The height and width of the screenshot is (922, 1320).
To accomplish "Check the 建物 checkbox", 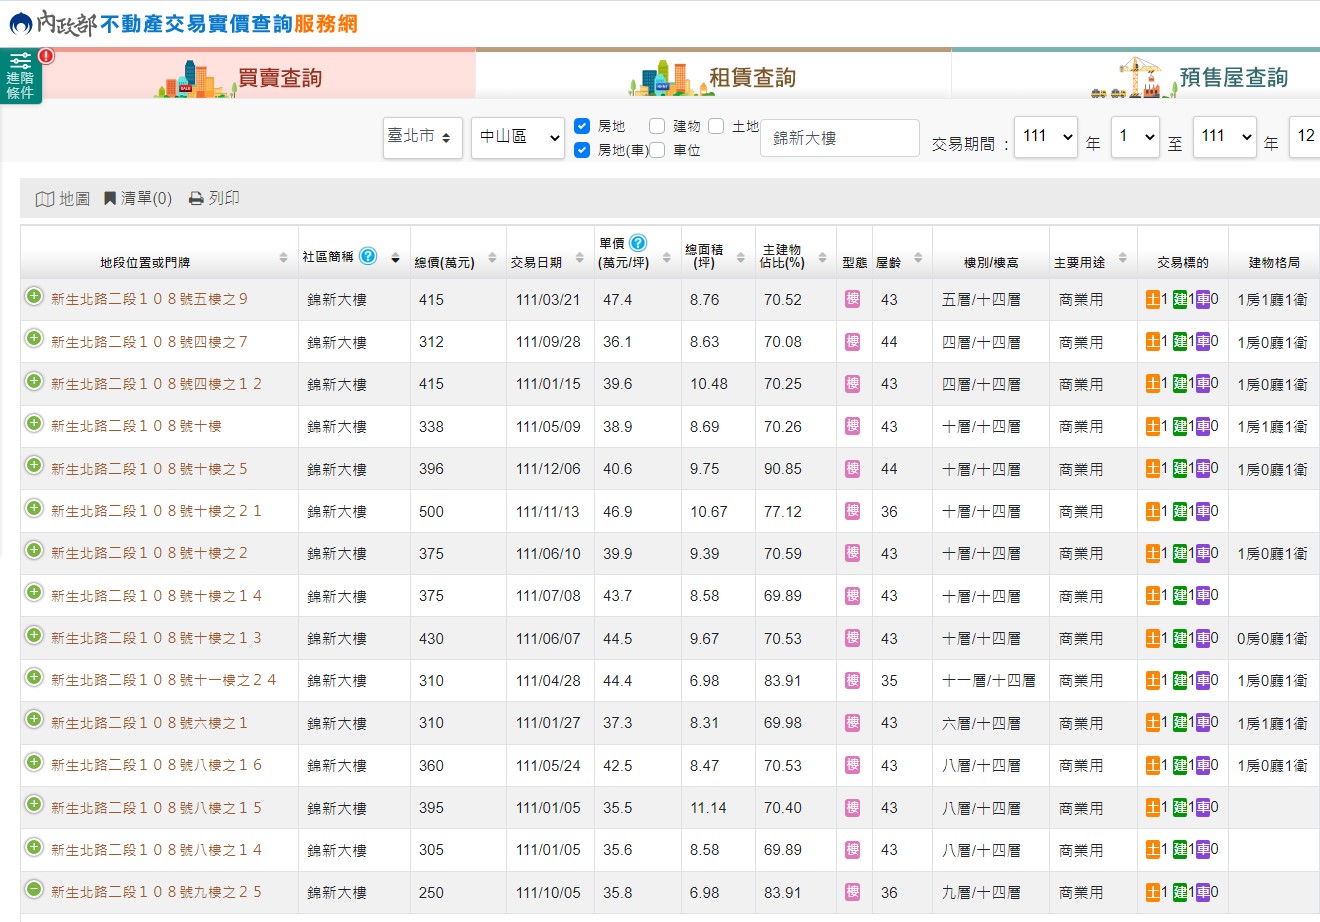I will (x=657, y=126).
